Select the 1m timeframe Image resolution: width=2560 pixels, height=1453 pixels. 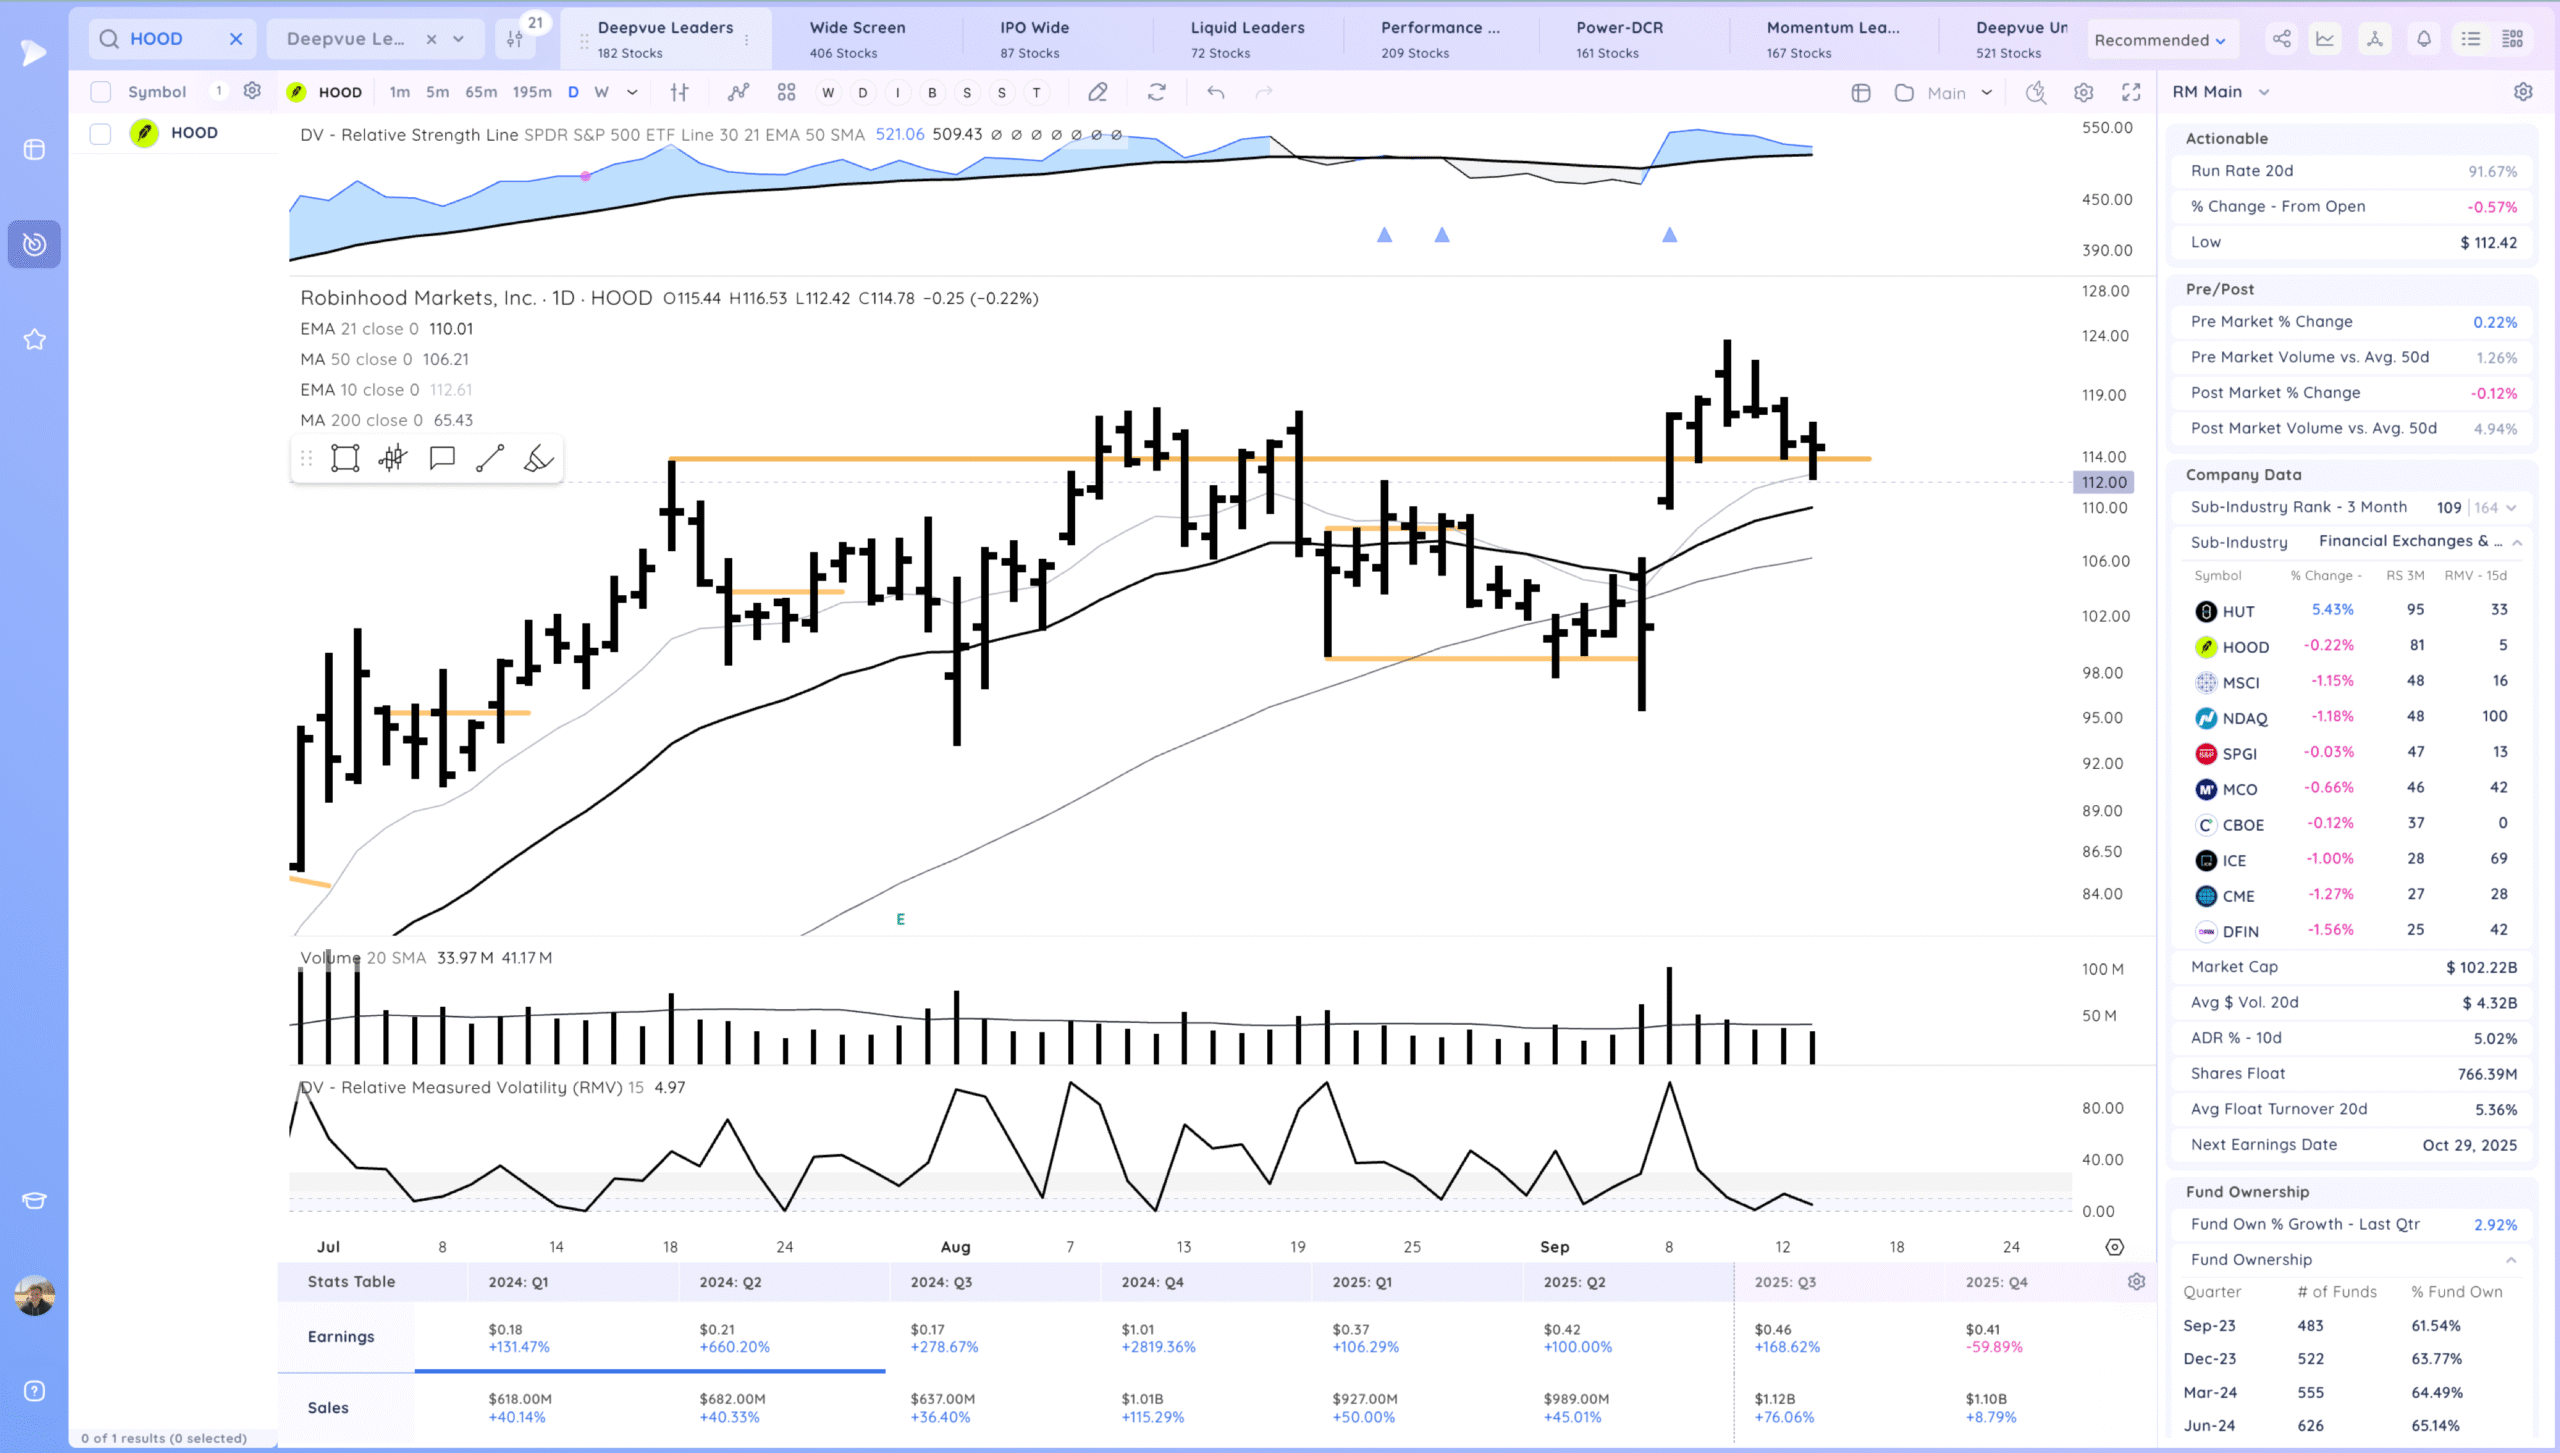click(x=400, y=92)
